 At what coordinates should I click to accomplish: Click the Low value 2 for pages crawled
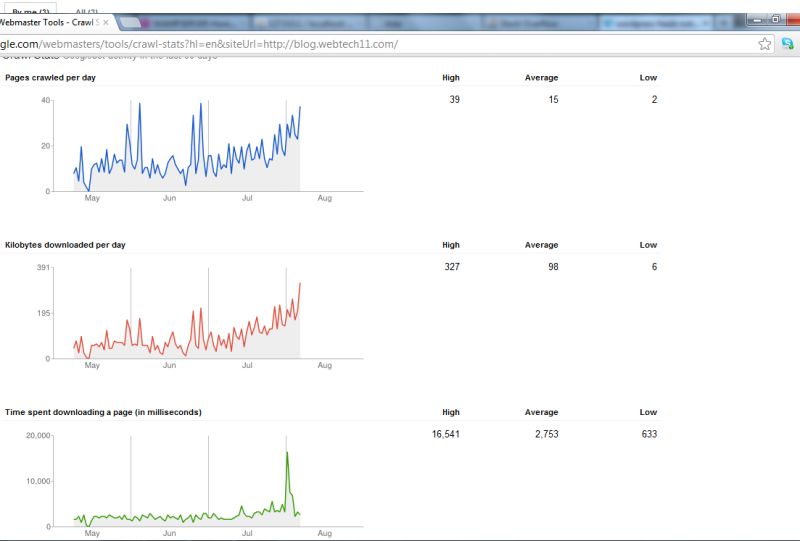tap(654, 100)
